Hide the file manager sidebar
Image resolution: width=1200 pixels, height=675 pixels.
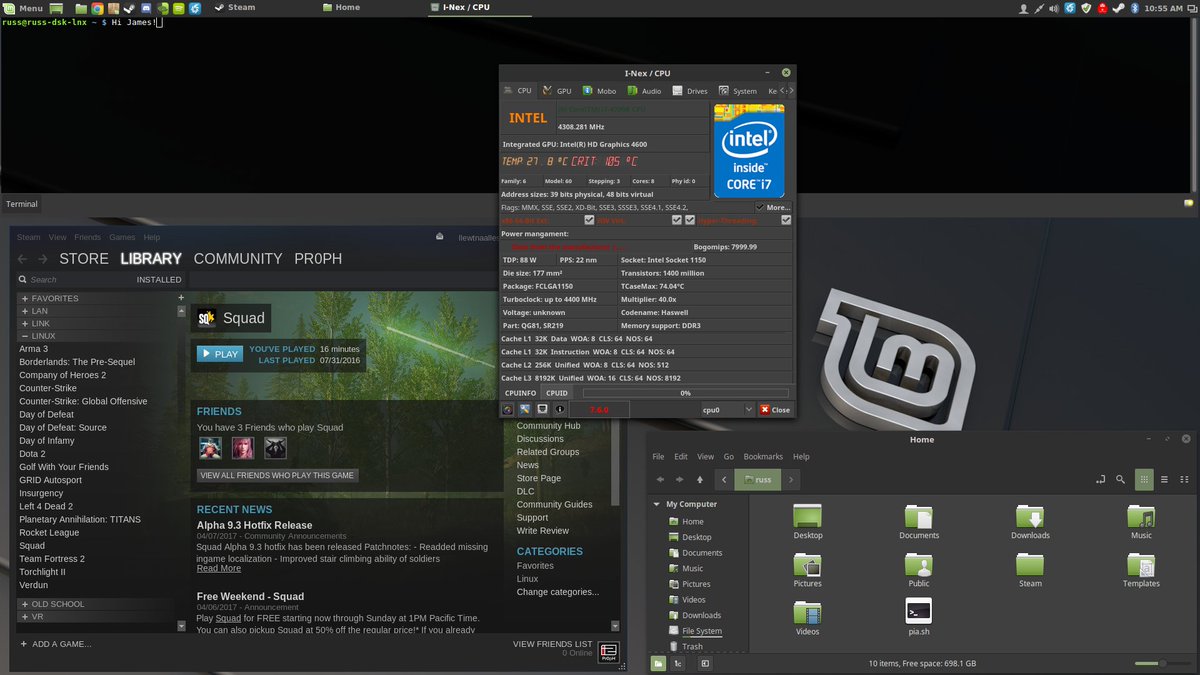[705, 663]
